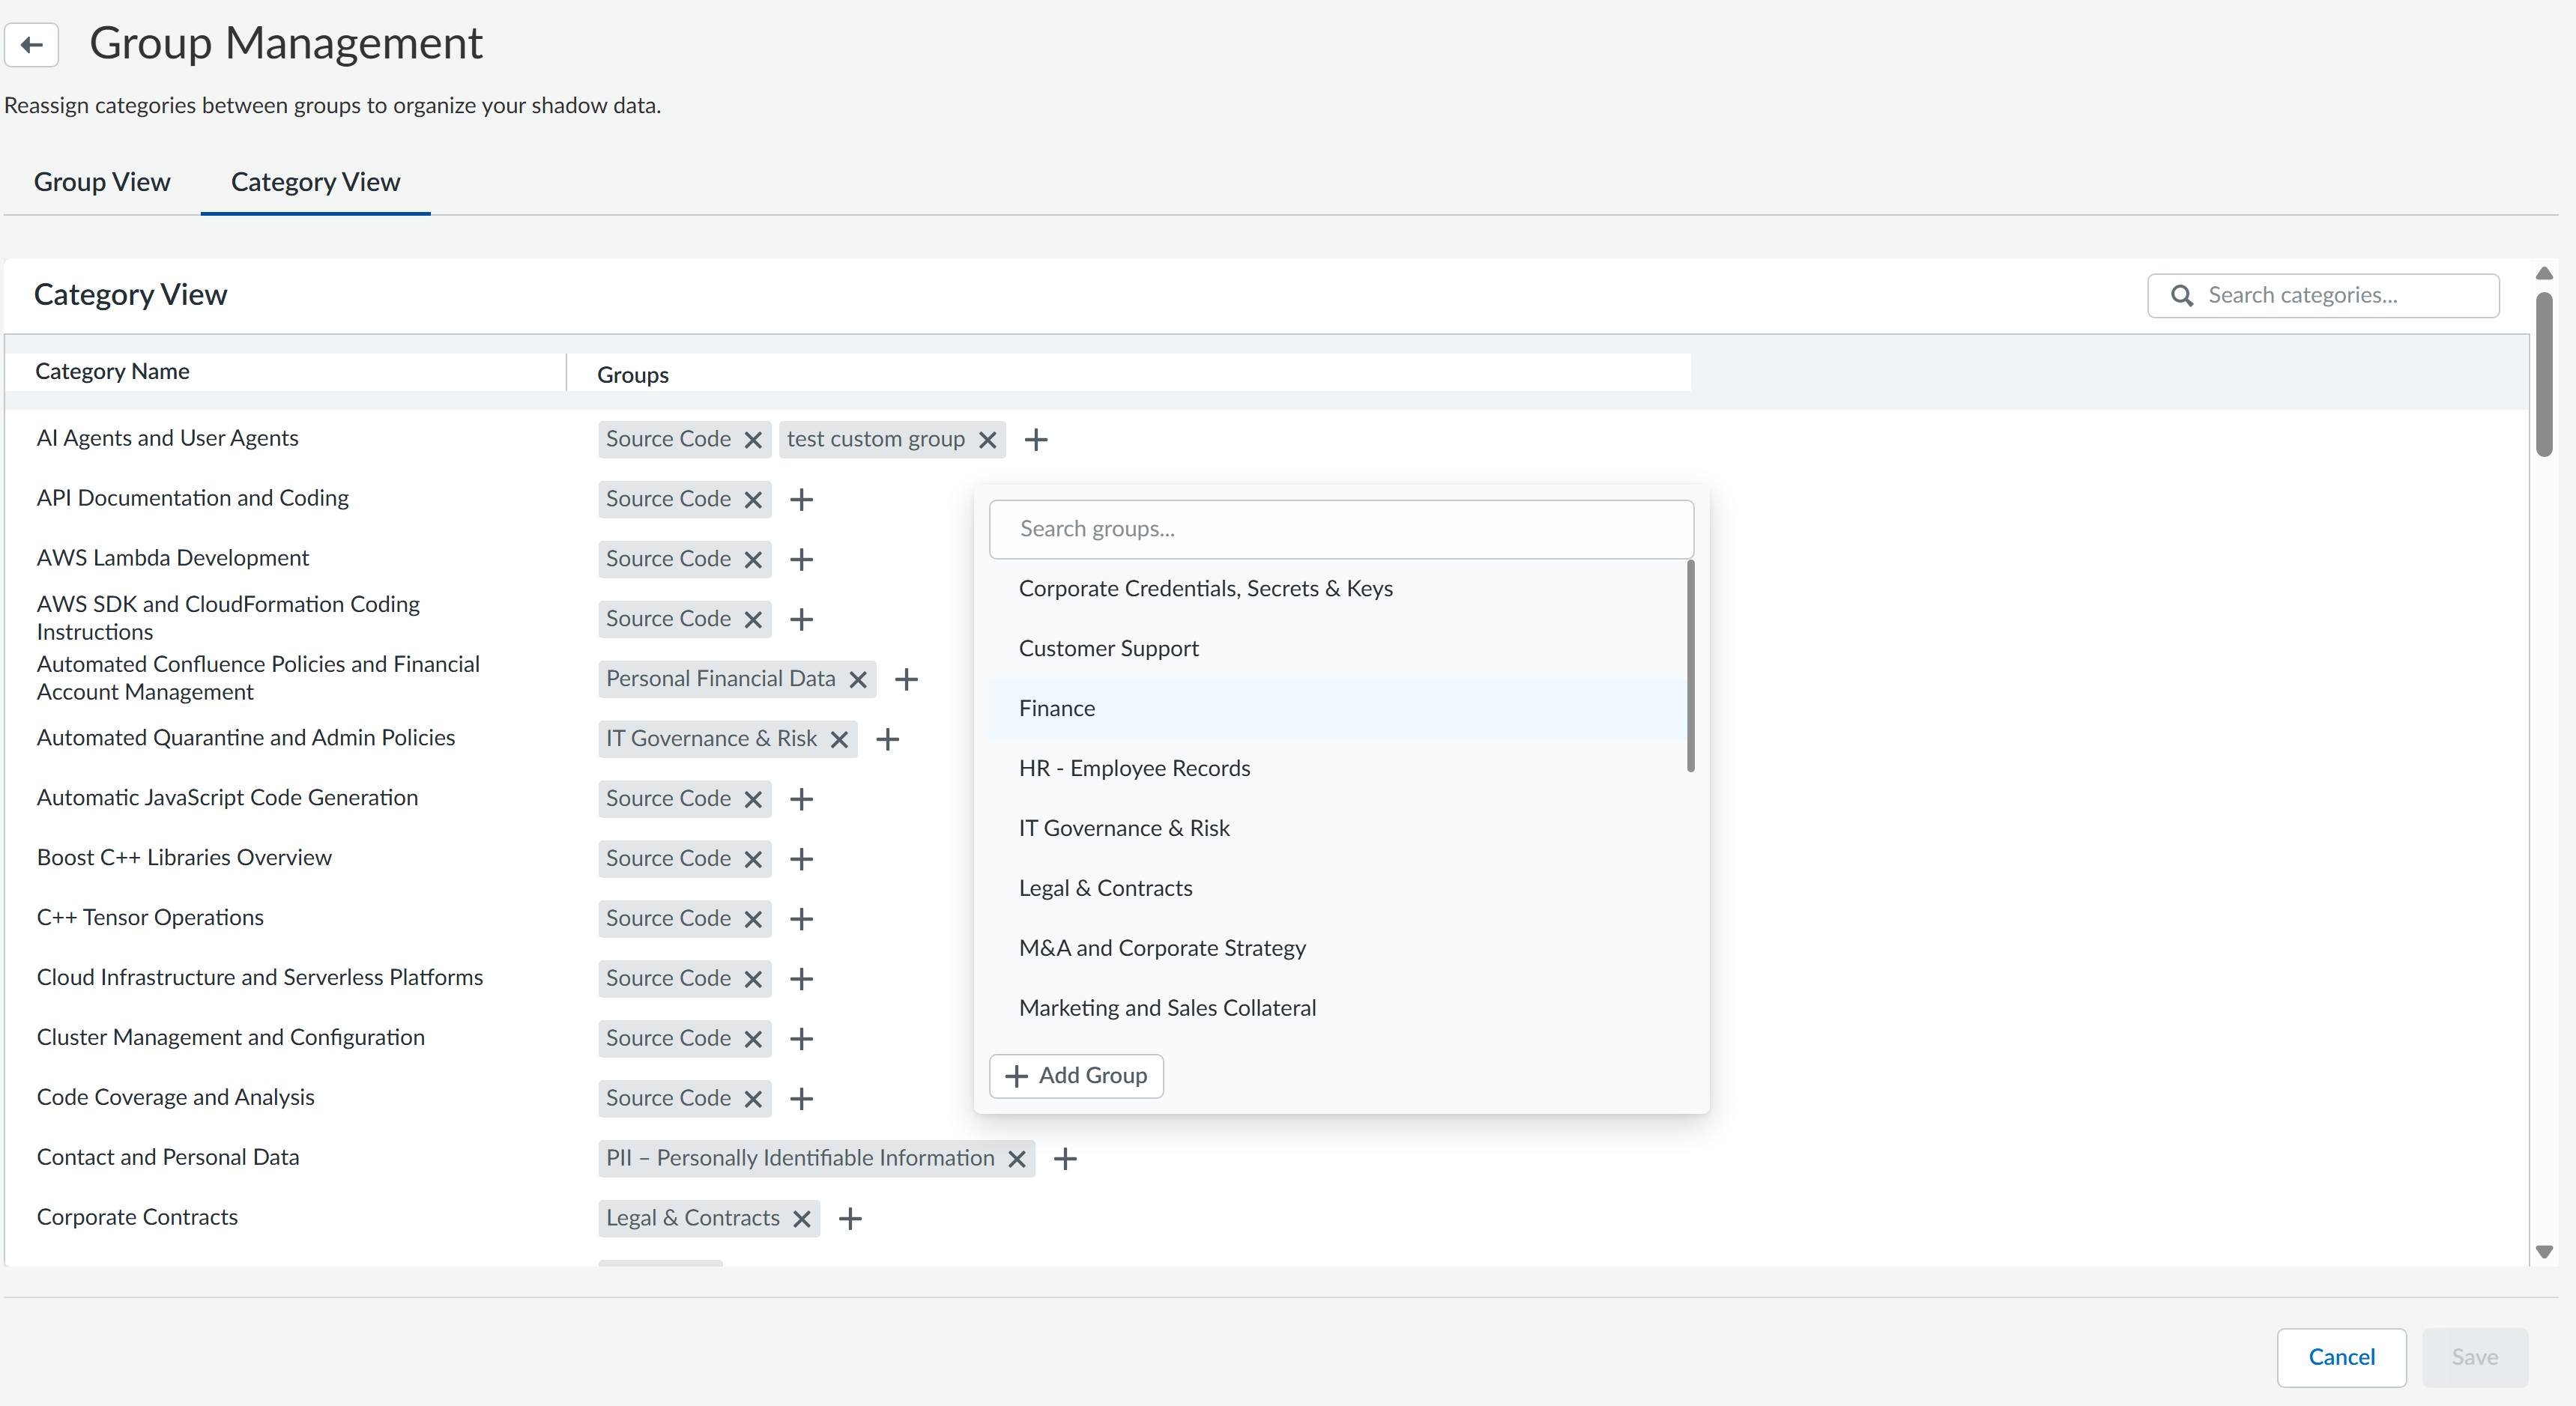The height and width of the screenshot is (1406, 2576).
Task: Click the Corporate Contracts category name
Action: (x=137, y=1217)
